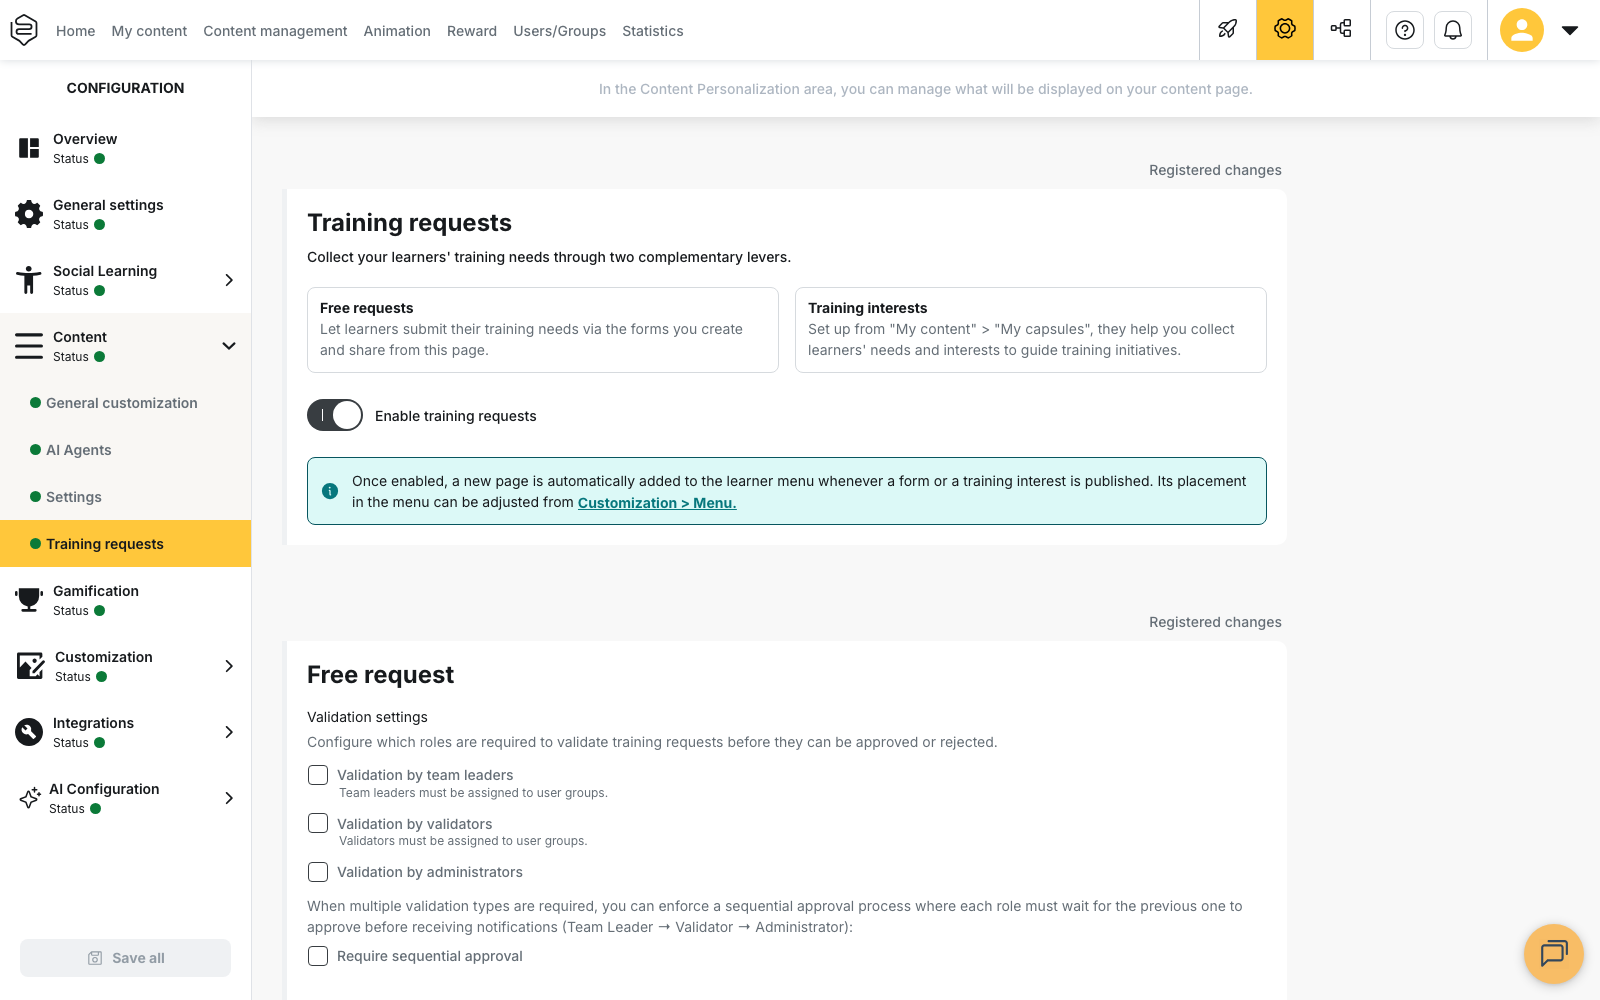Open the Statistics menu item
This screenshot has height=1000, width=1600.
(x=653, y=31)
